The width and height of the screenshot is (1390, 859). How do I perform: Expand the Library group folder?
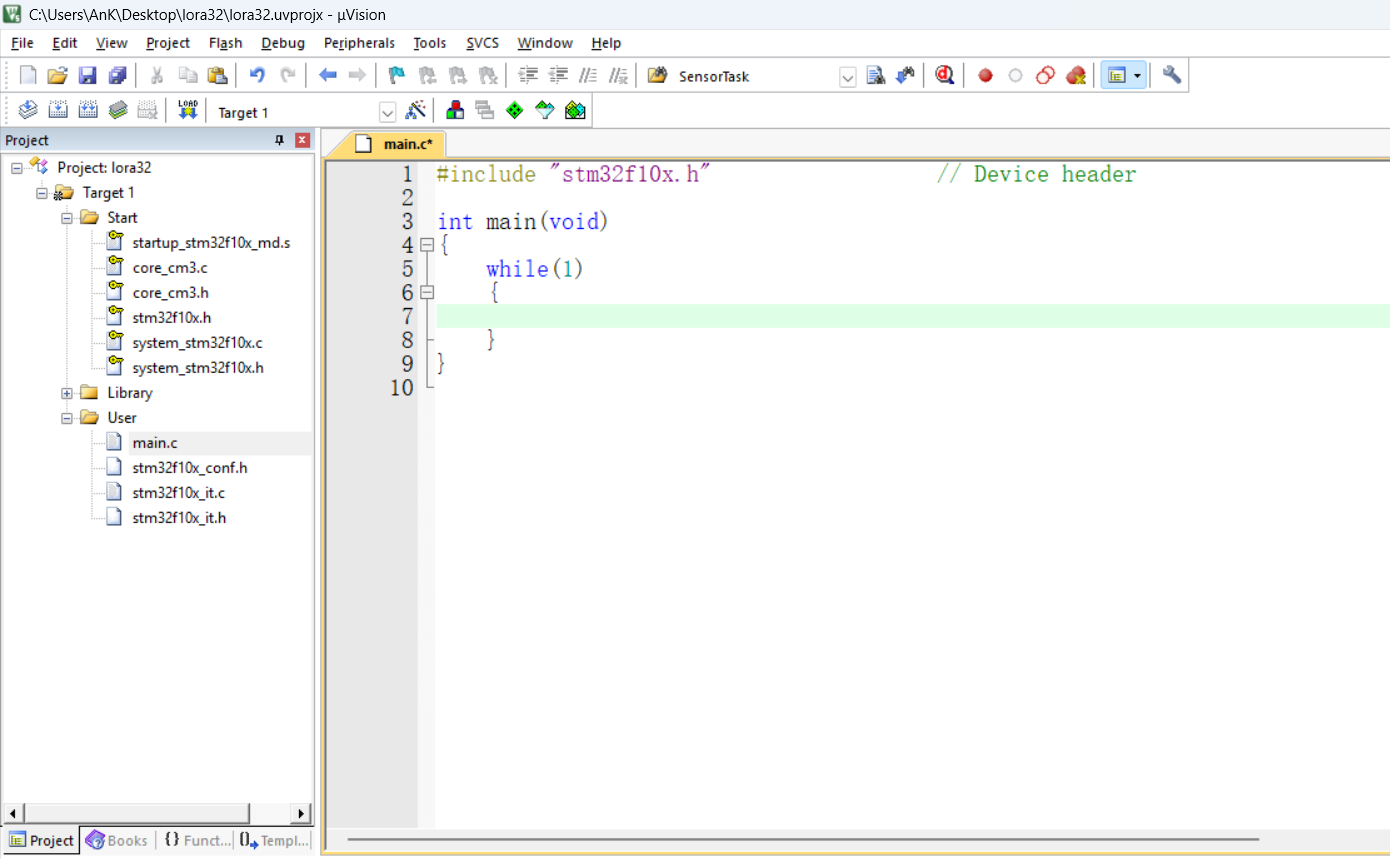click(67, 393)
